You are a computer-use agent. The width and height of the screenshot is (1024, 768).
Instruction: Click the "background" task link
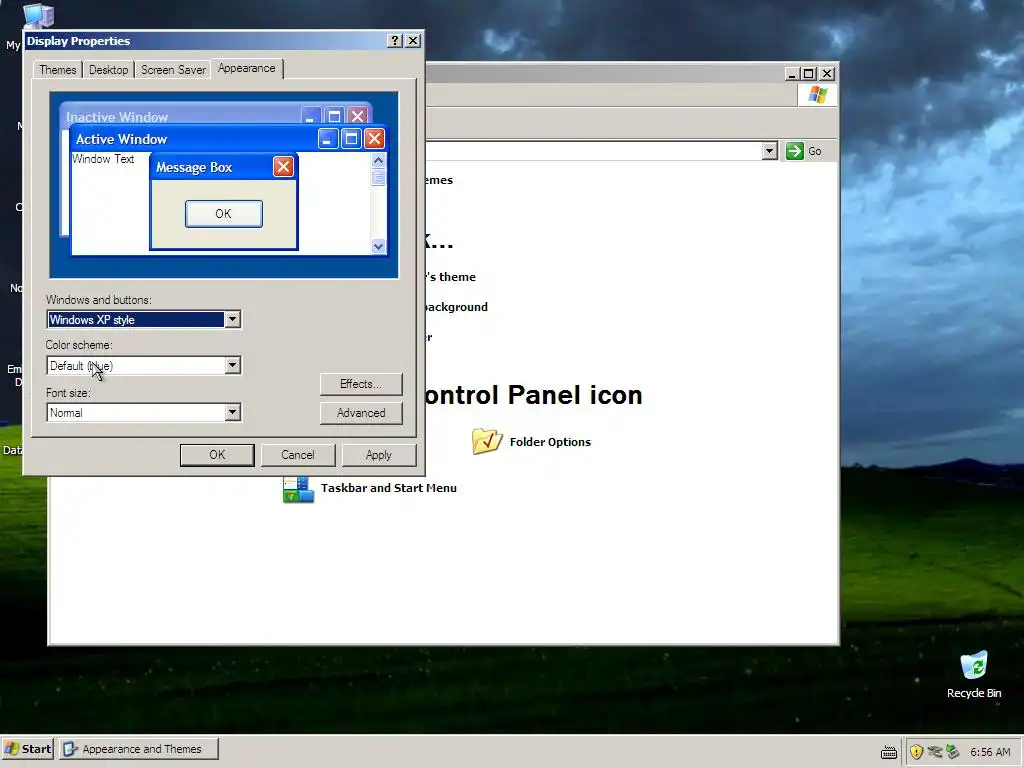click(456, 307)
